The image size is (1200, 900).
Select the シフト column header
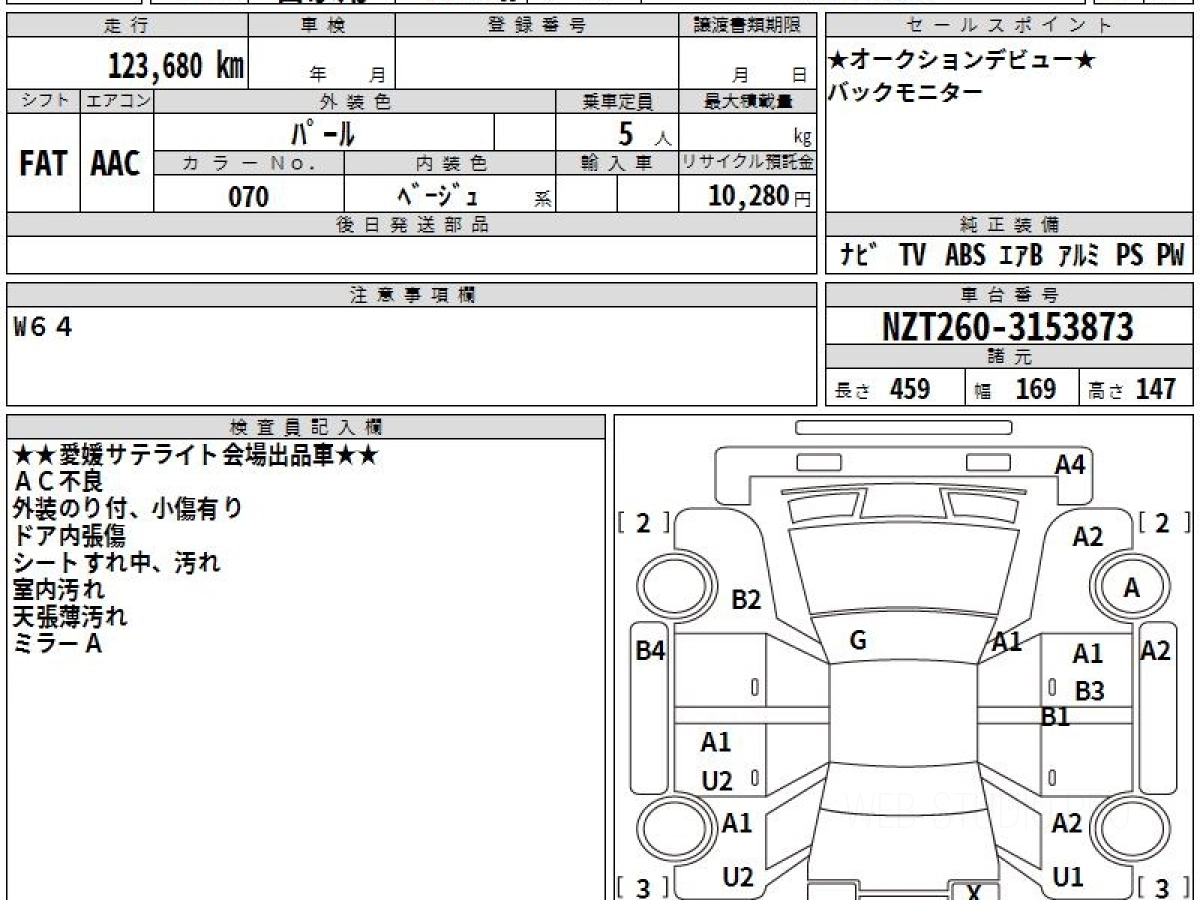click(44, 101)
